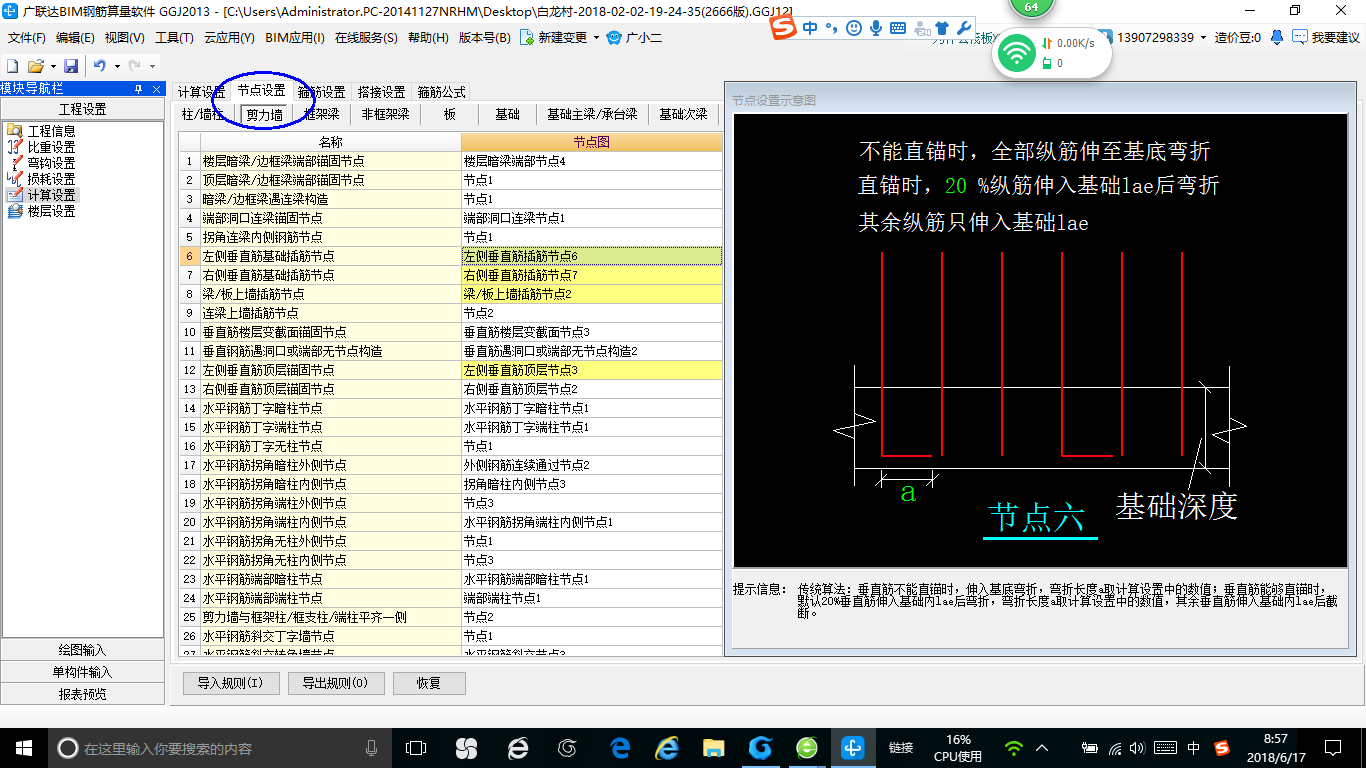
Task: Open the 在线服务(S) menu
Action: tap(366, 38)
